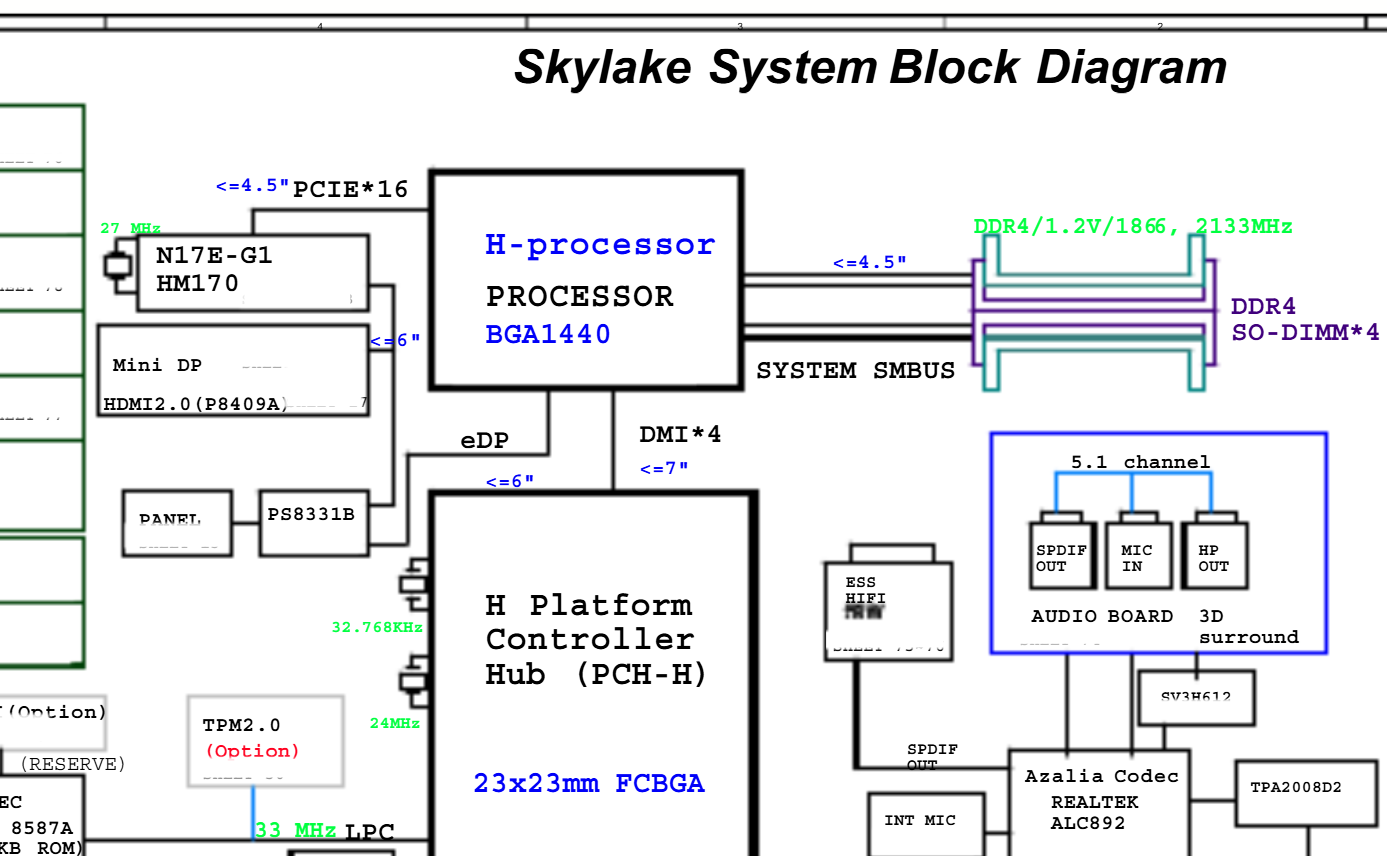Click the 32.768KHz crystal symbol
The height and width of the screenshot is (856, 1387).
coord(415,587)
